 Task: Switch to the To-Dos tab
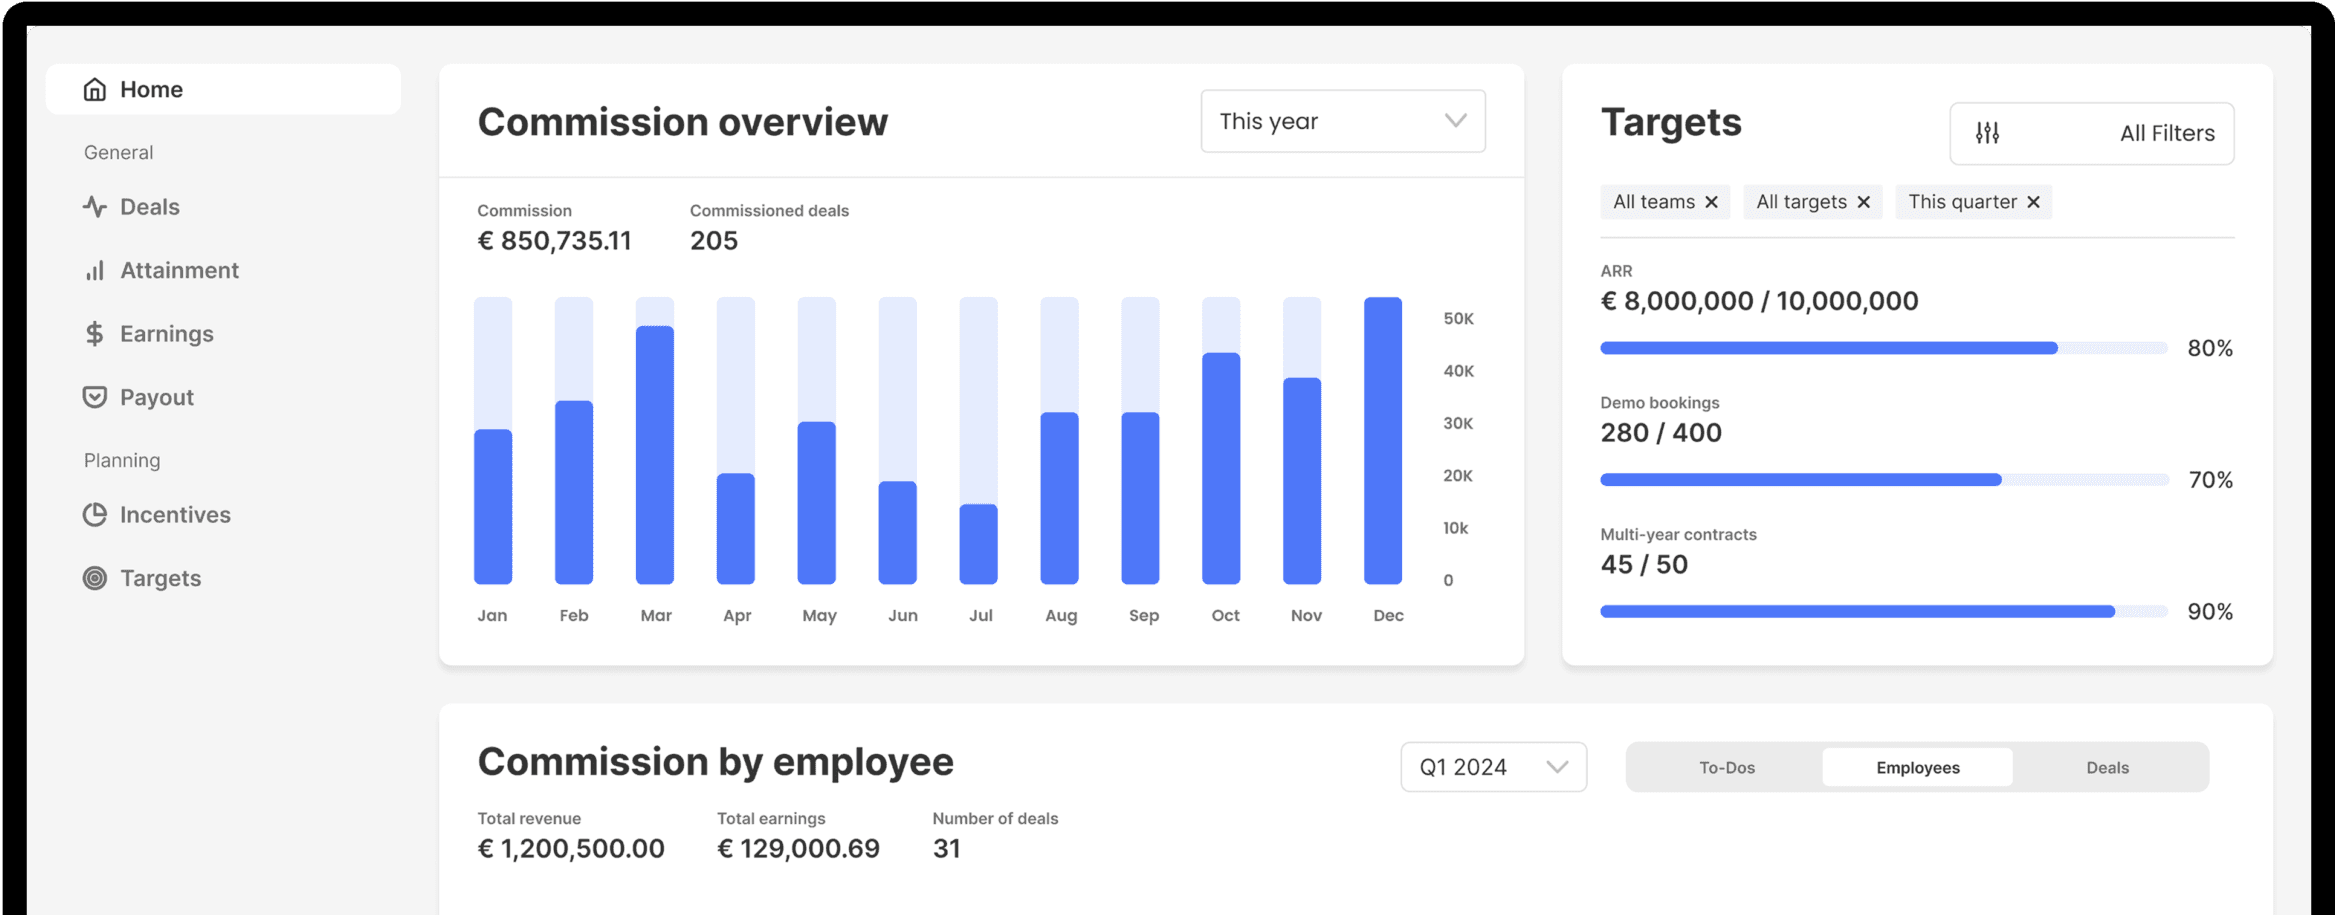(x=1727, y=767)
